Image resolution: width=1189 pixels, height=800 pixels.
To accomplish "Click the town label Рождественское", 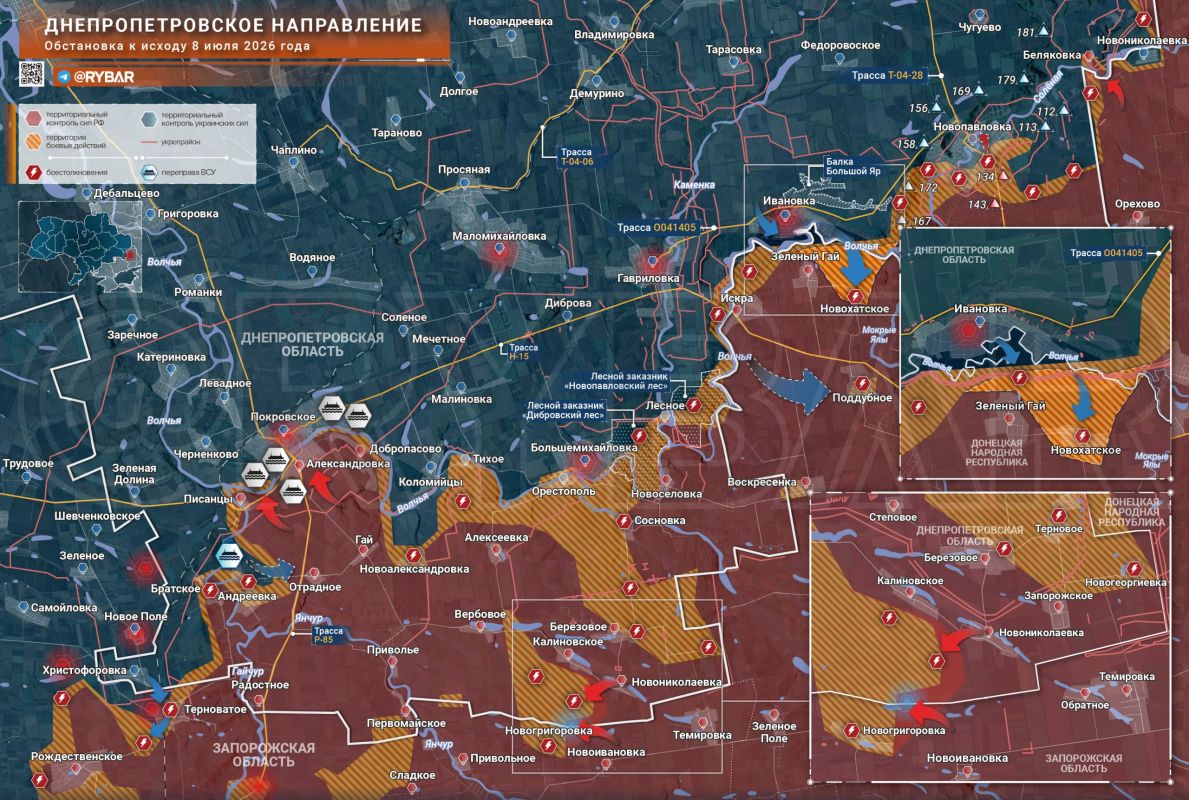I will pos(77,757).
